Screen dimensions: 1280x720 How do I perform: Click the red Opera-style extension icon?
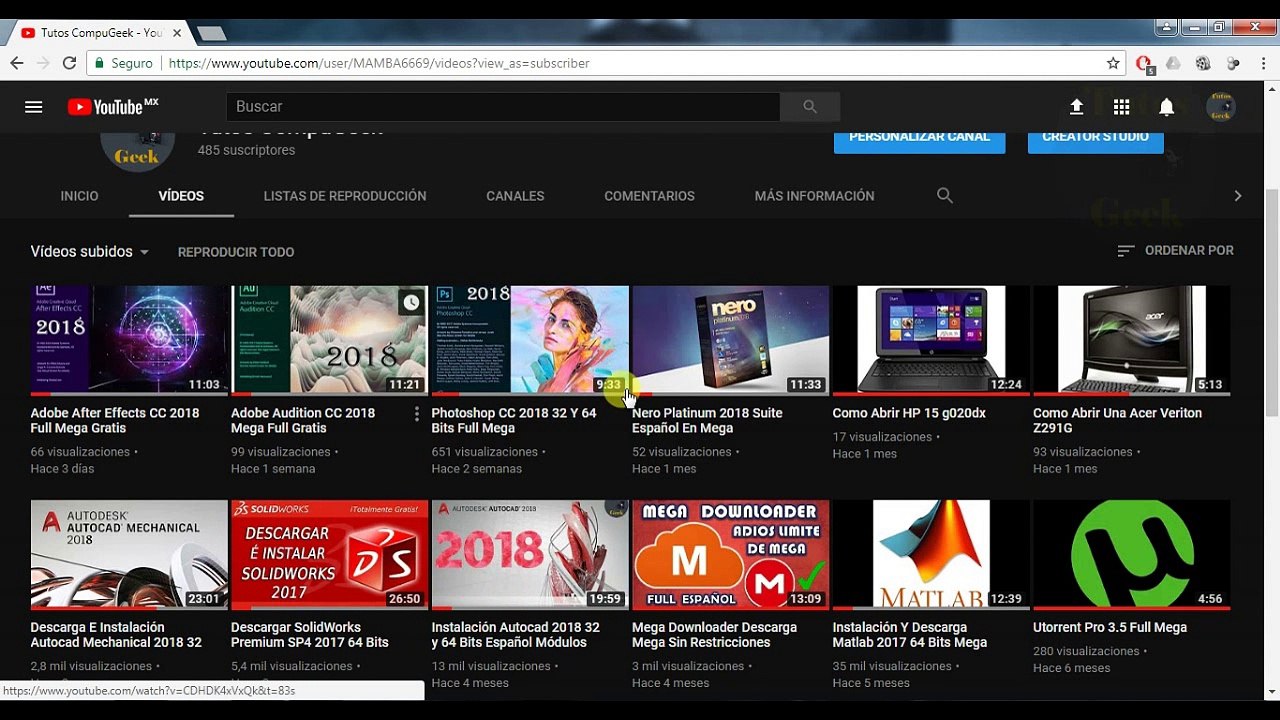[x=1144, y=63]
